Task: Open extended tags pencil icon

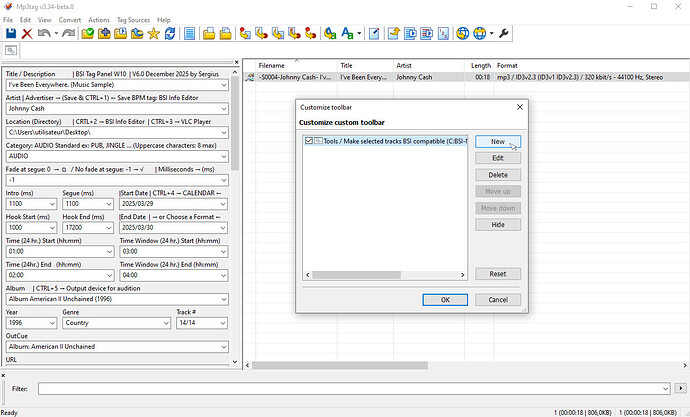Action: click(374, 33)
